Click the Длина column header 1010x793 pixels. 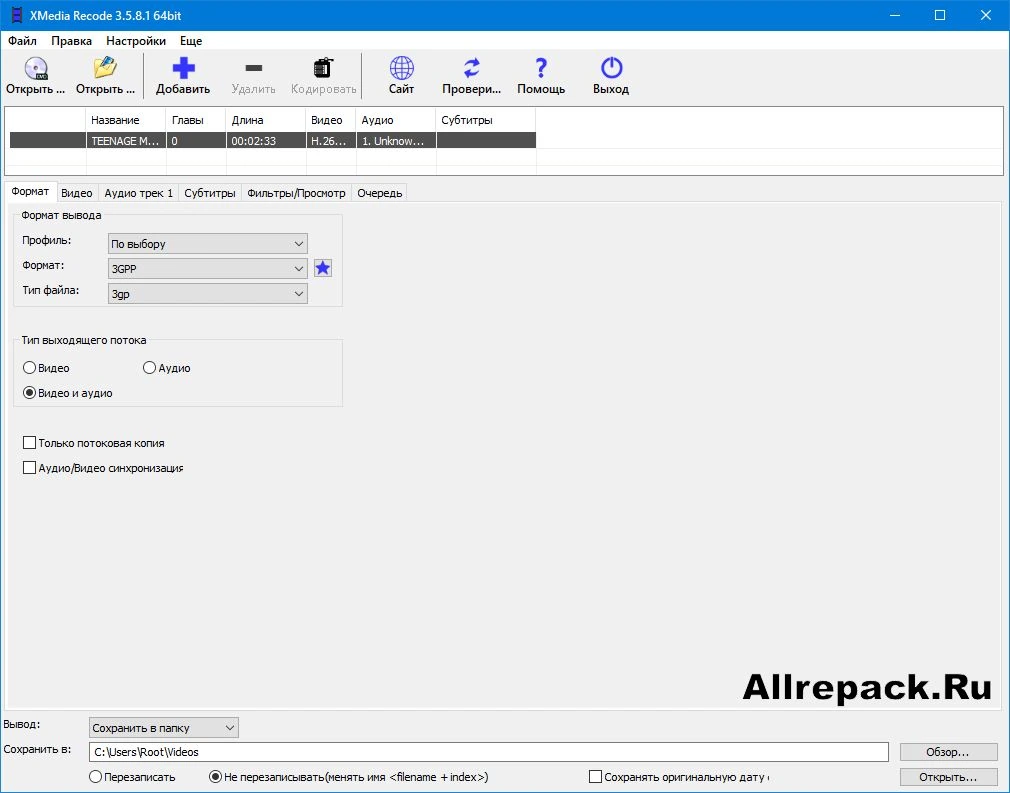pyautogui.click(x=265, y=120)
